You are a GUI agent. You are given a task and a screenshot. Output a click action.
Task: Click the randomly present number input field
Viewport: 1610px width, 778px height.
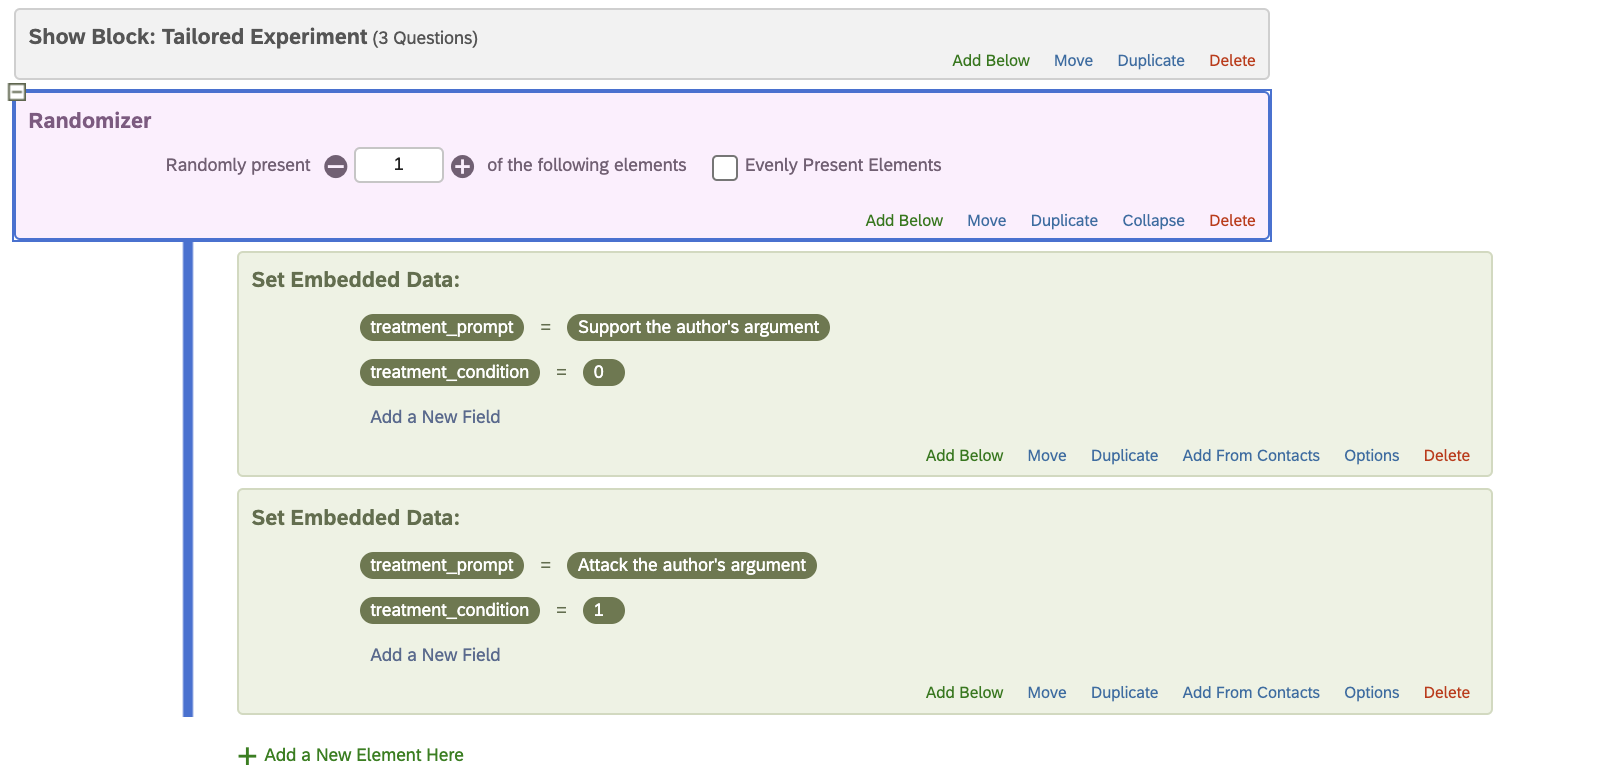(x=398, y=165)
